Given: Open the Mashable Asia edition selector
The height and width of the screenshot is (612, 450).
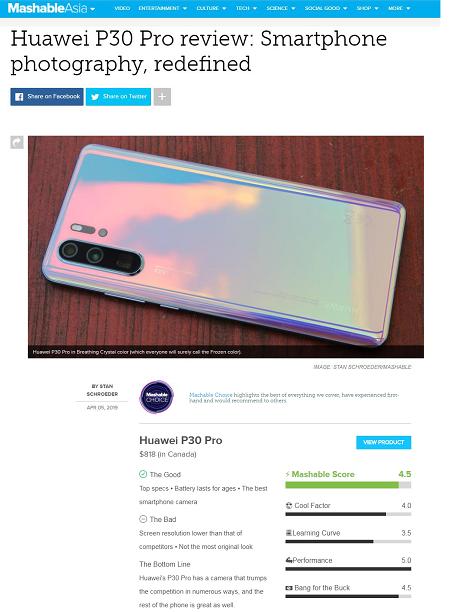Looking at the screenshot, I should coord(52,8).
